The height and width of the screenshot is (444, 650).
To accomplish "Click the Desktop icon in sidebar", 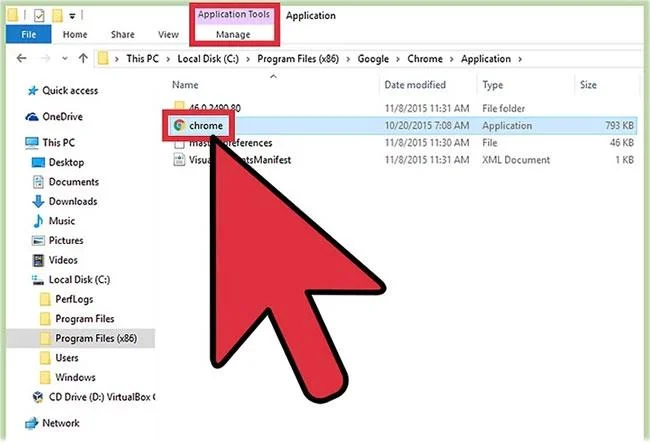I will point(38,163).
